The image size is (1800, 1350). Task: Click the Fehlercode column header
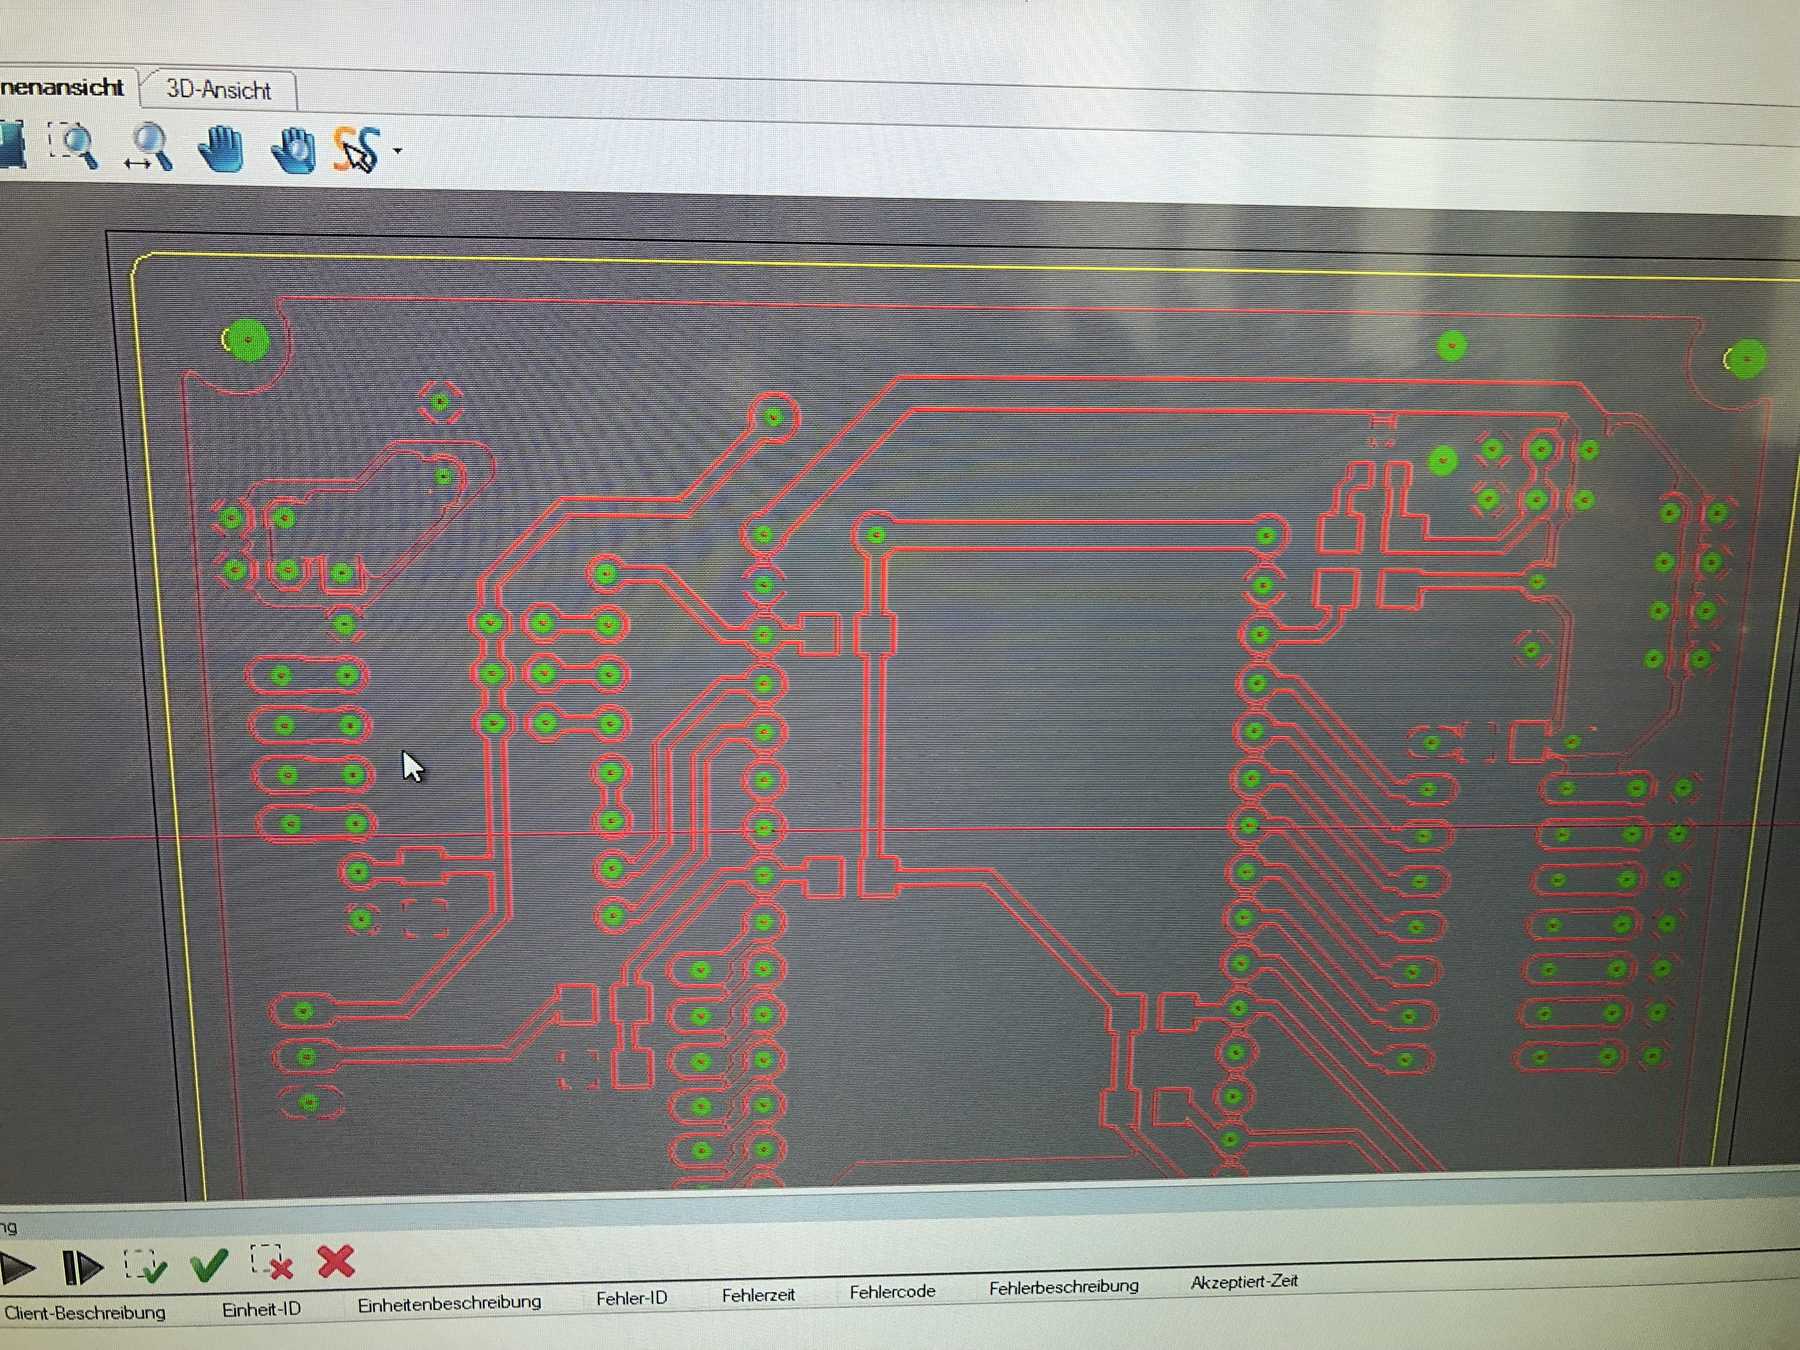click(892, 1292)
